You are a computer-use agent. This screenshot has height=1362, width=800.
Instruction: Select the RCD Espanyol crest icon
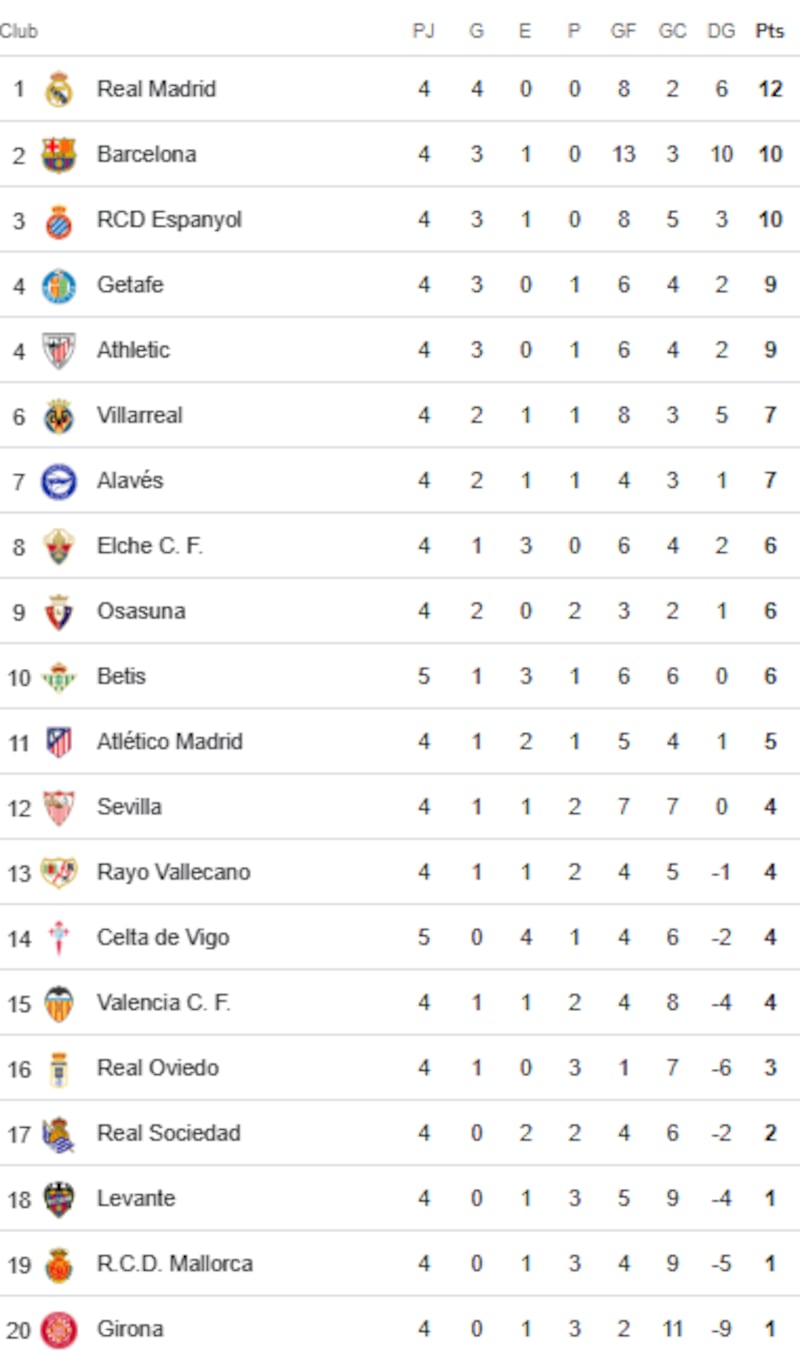click(x=59, y=220)
